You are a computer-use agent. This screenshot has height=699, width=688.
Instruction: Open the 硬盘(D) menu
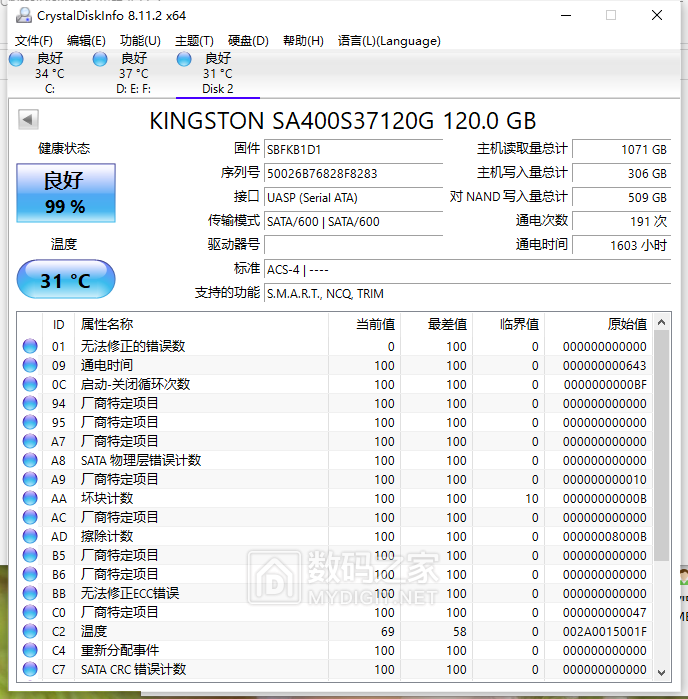coord(248,41)
